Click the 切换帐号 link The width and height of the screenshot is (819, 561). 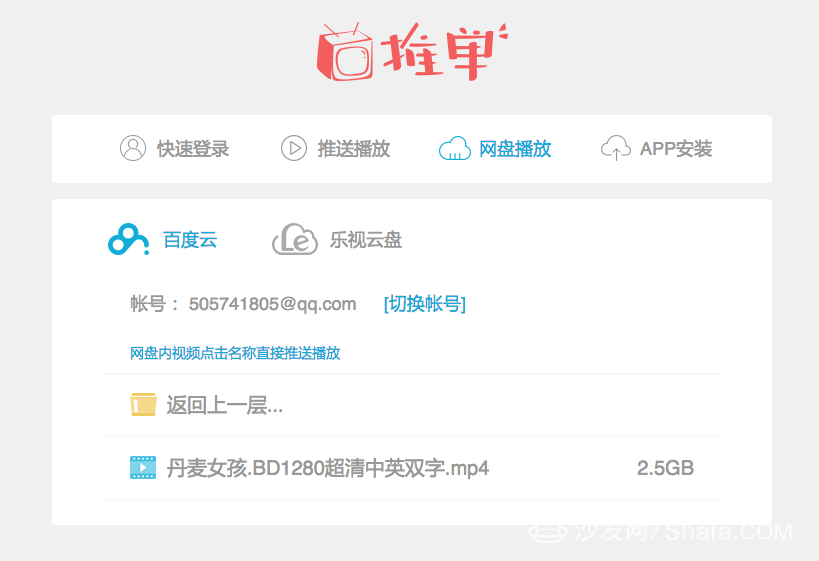425,303
